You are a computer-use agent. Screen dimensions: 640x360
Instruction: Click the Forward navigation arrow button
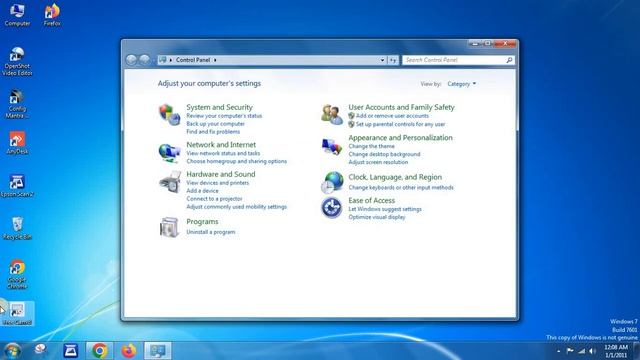point(144,60)
